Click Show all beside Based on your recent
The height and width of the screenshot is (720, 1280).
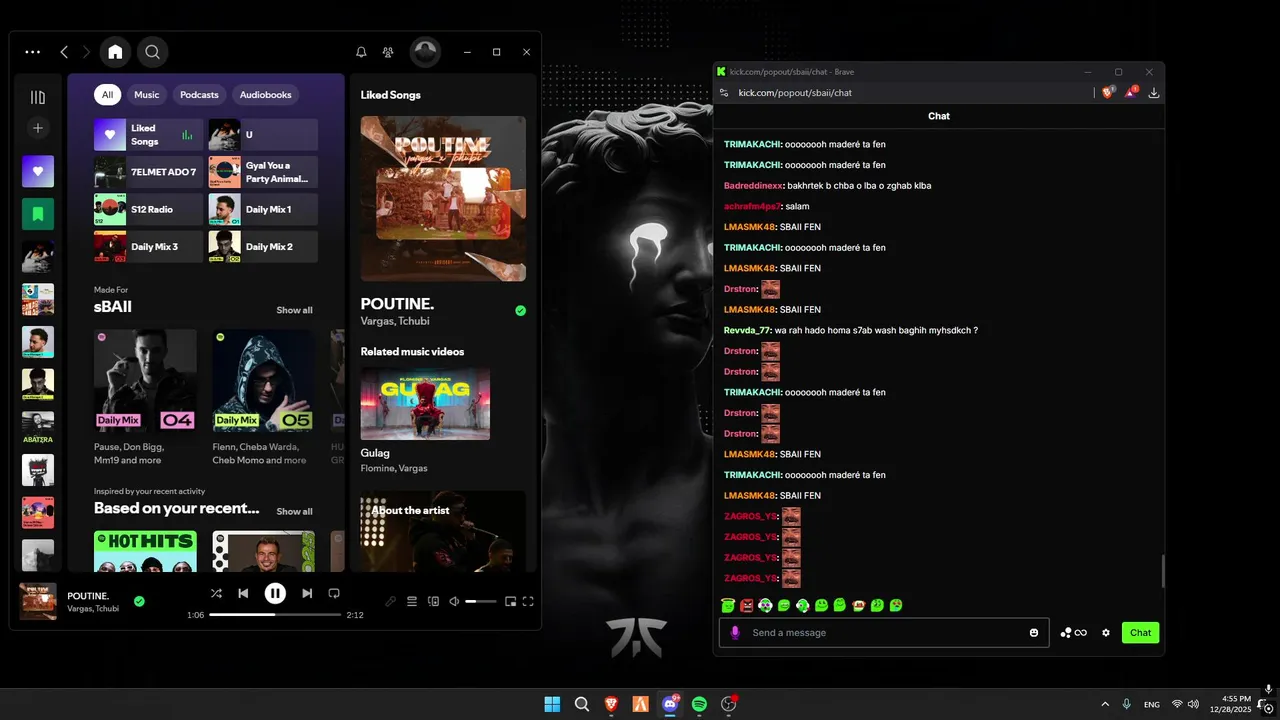click(x=294, y=511)
